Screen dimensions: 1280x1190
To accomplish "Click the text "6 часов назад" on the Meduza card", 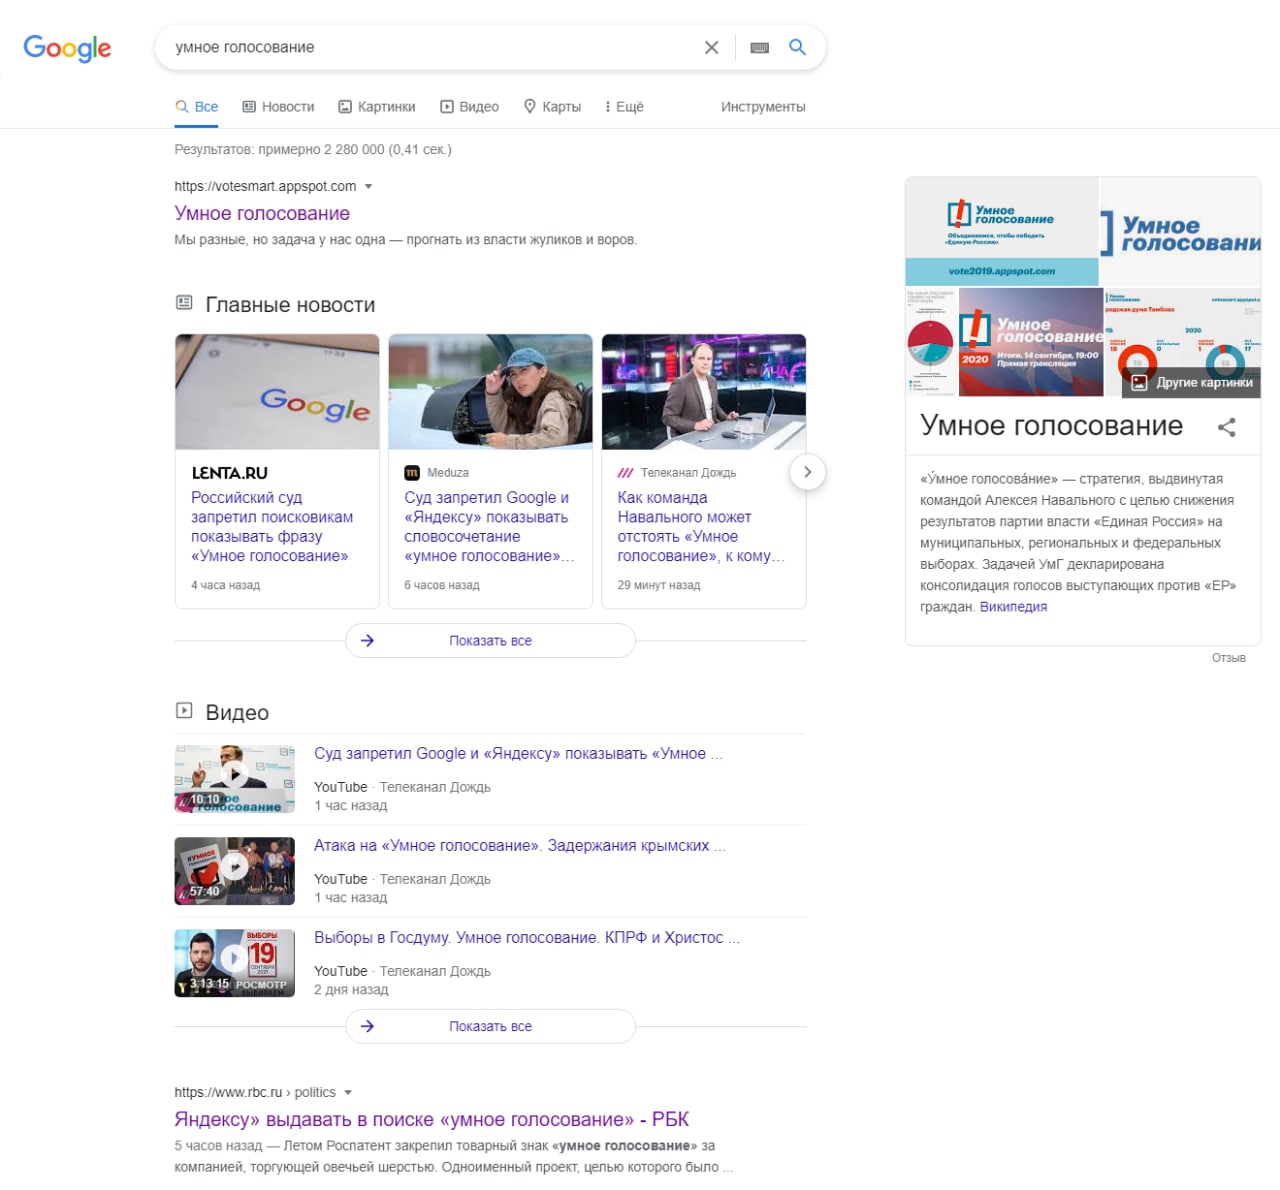I will (442, 585).
